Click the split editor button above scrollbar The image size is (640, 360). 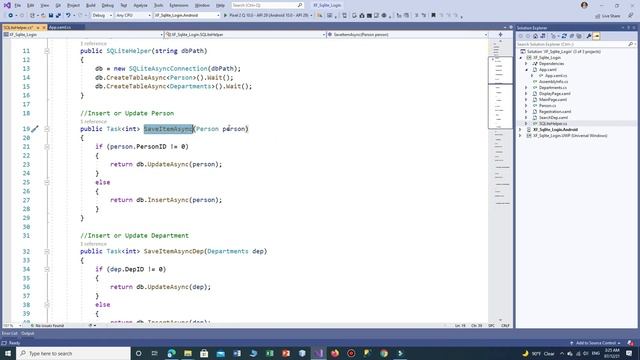pos(500,35)
